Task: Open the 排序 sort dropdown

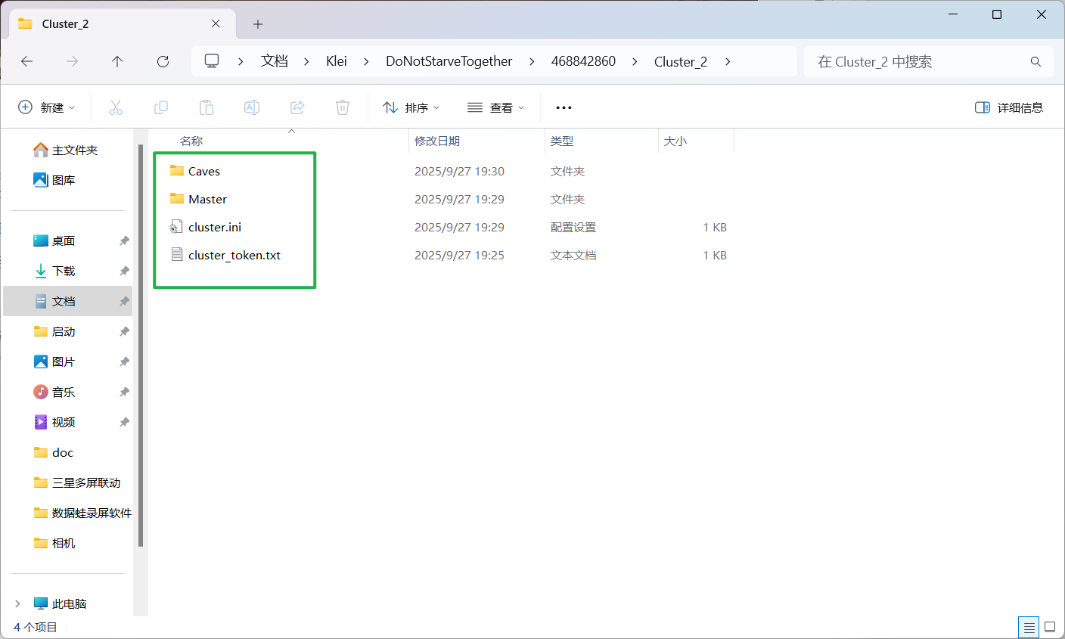Action: pyautogui.click(x=411, y=107)
